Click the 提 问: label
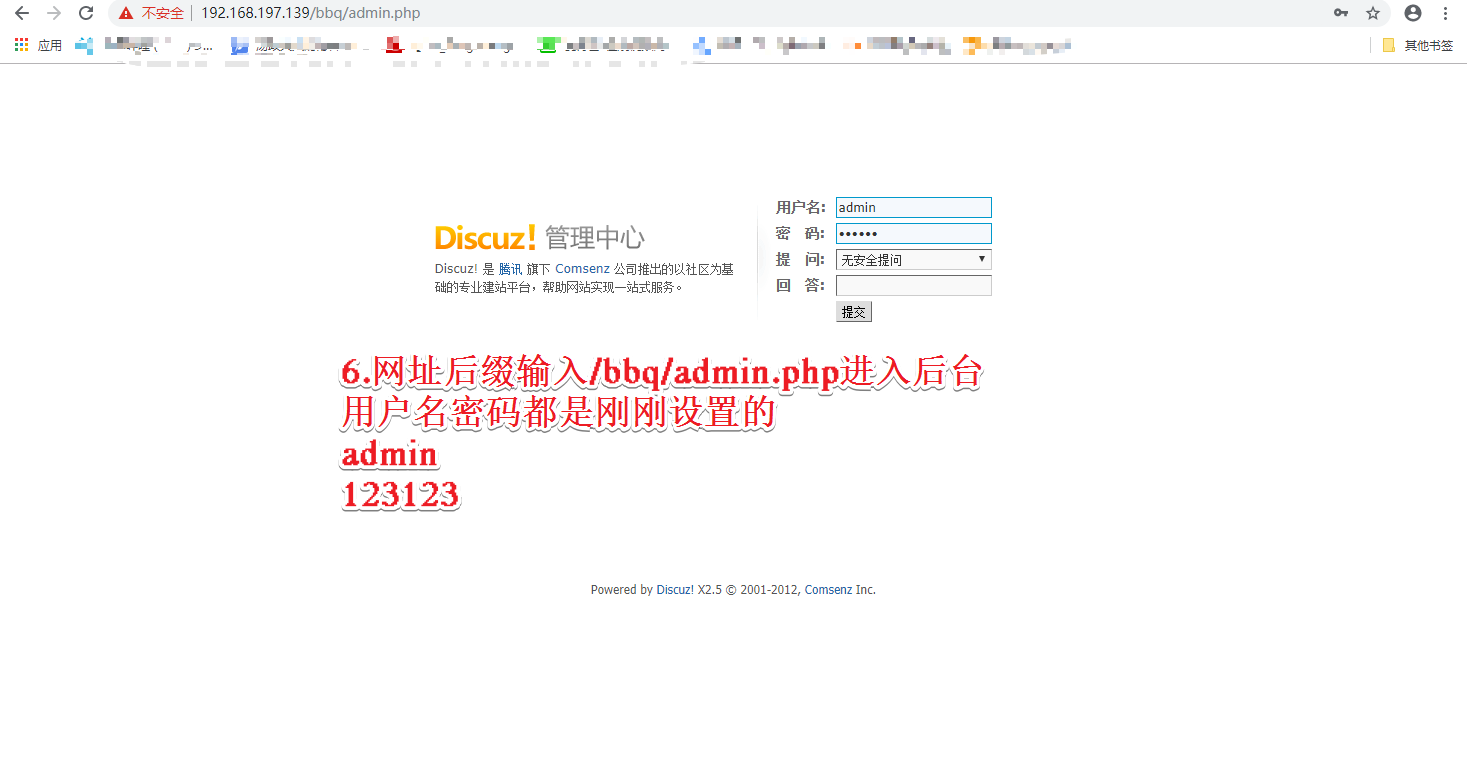The image size is (1467, 760). 801,260
